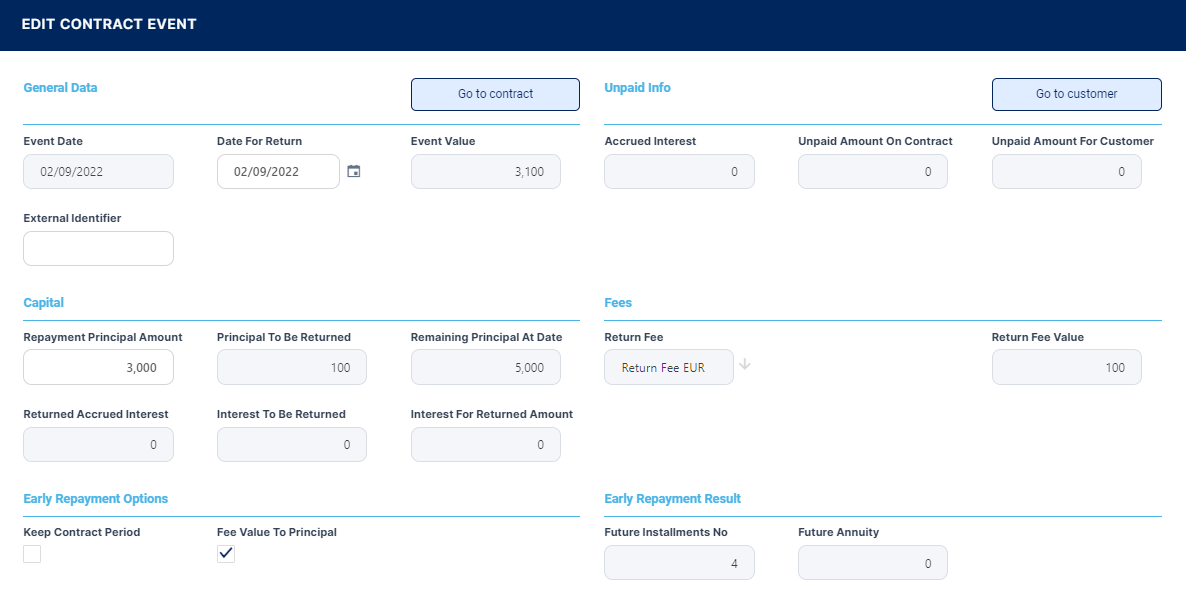Expand the Return Fee dropdown arrow

pos(745,365)
